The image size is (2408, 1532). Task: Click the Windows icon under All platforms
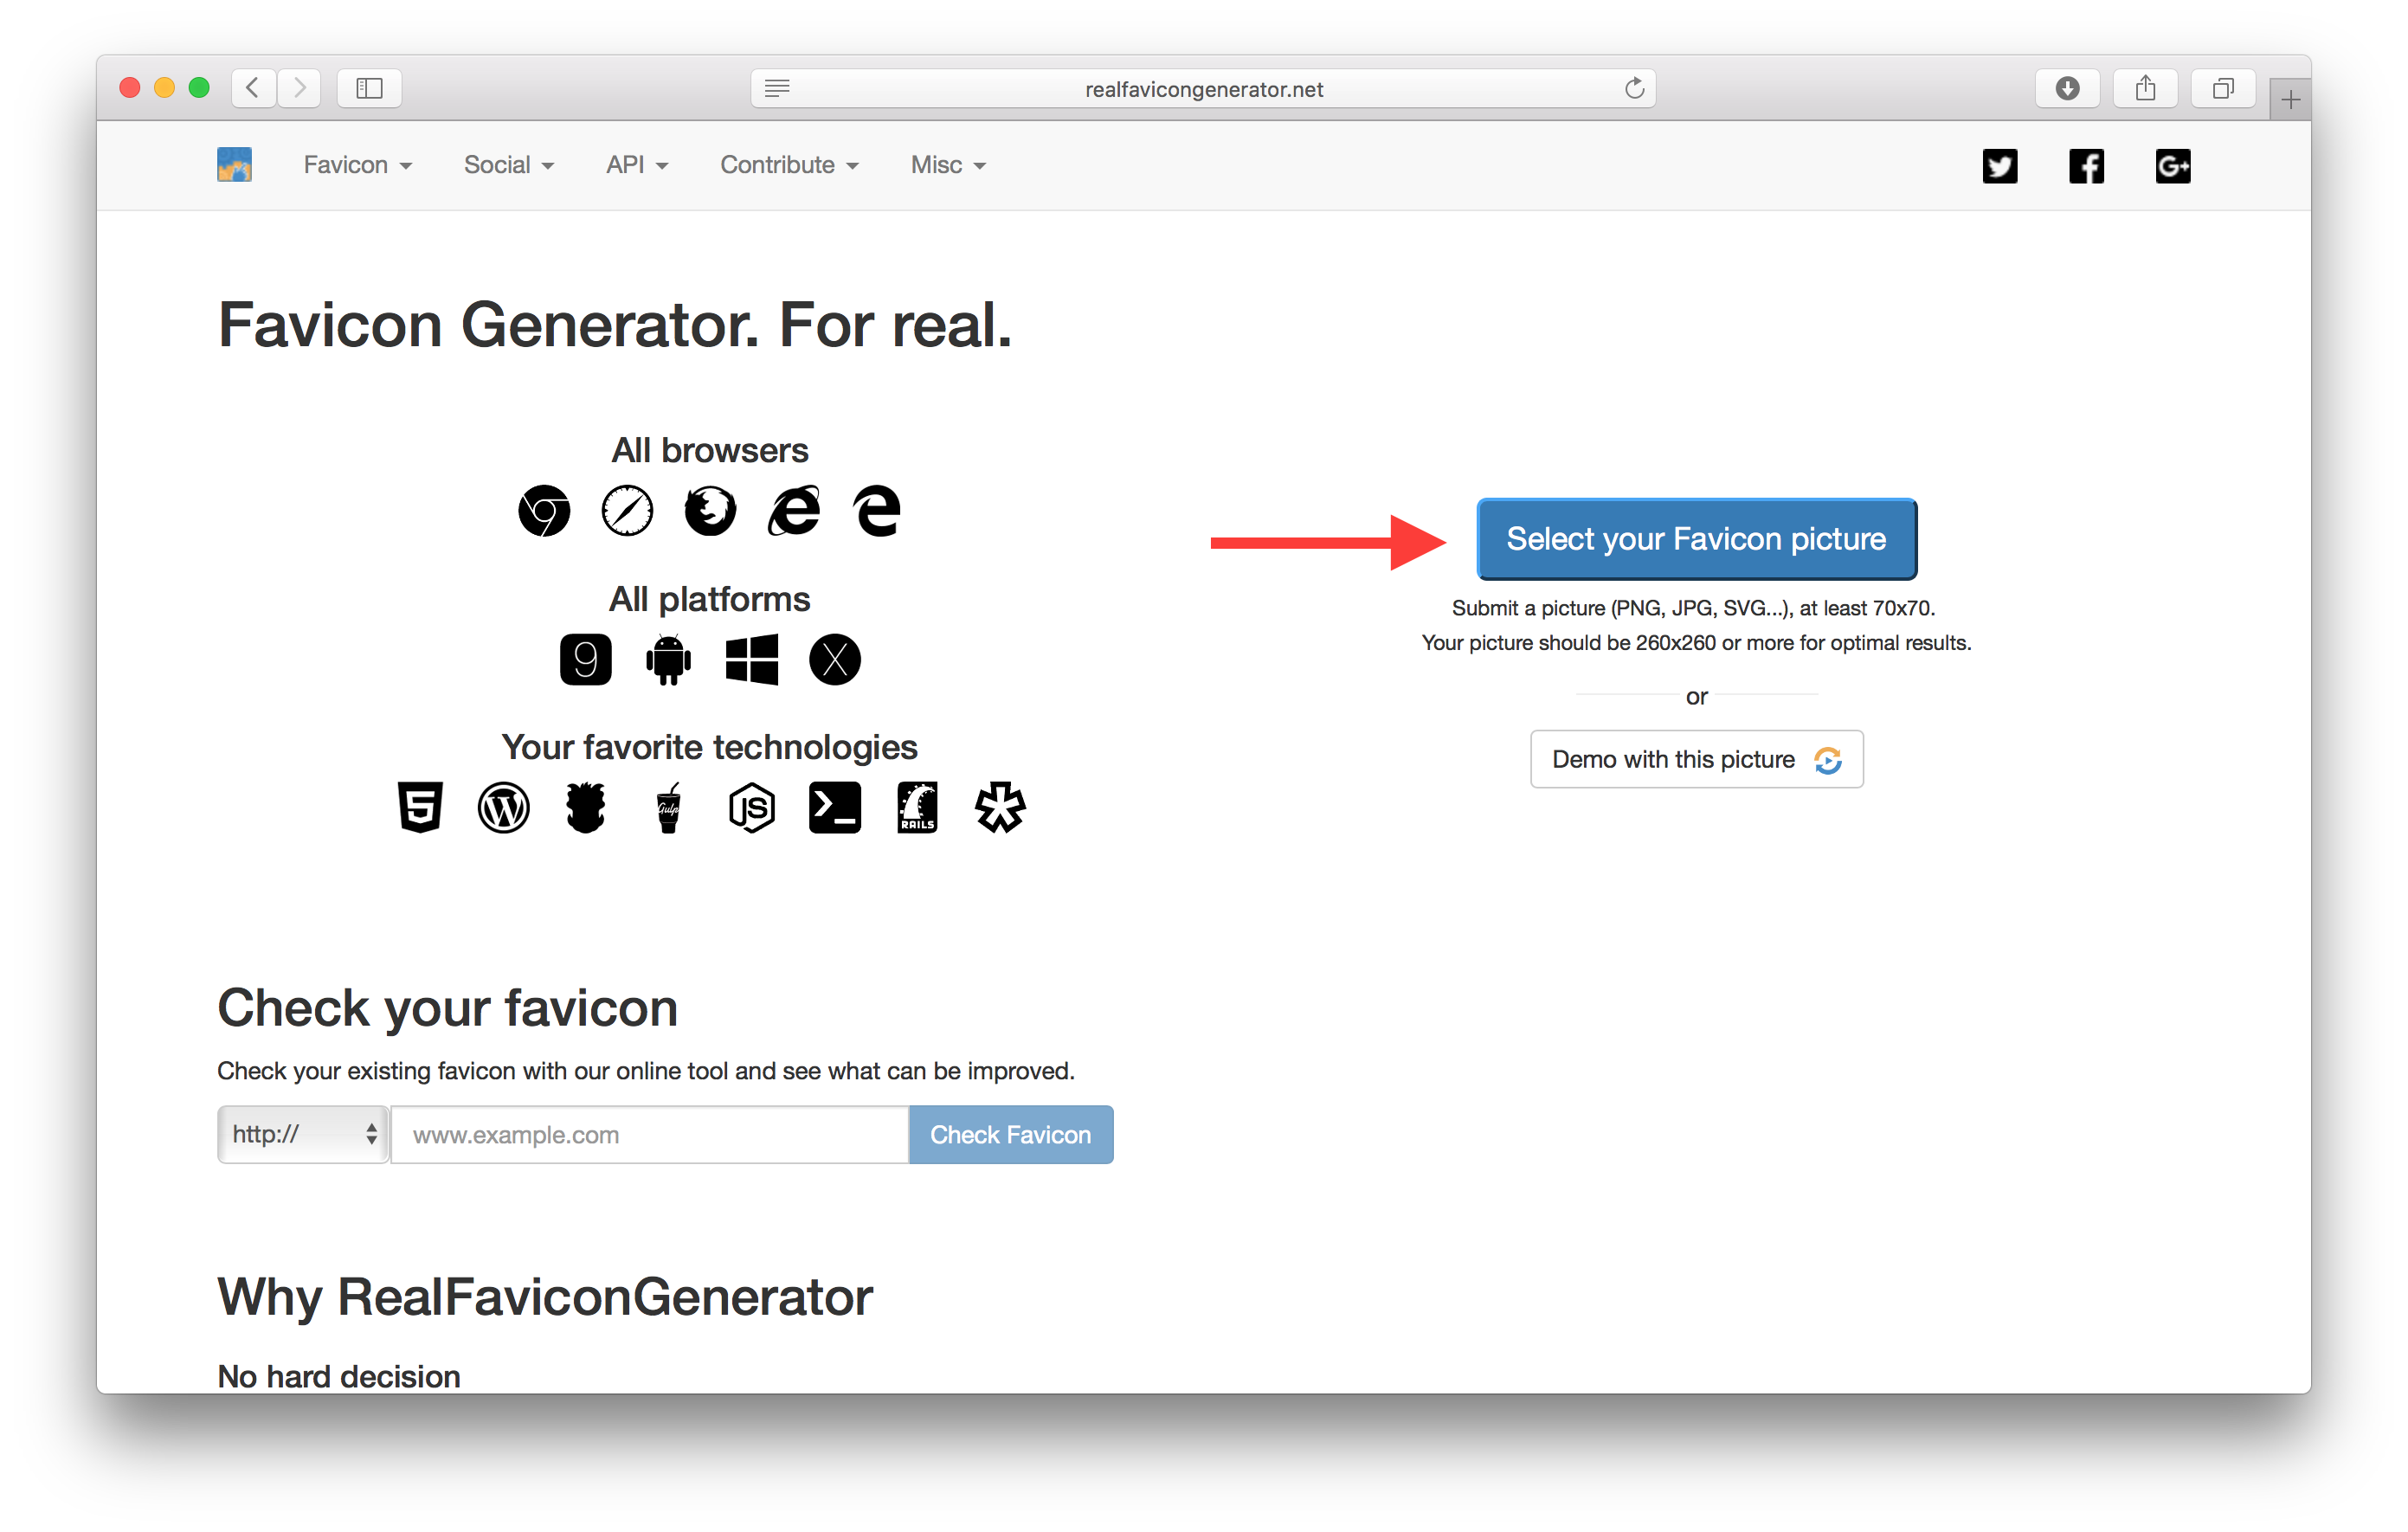(x=751, y=659)
